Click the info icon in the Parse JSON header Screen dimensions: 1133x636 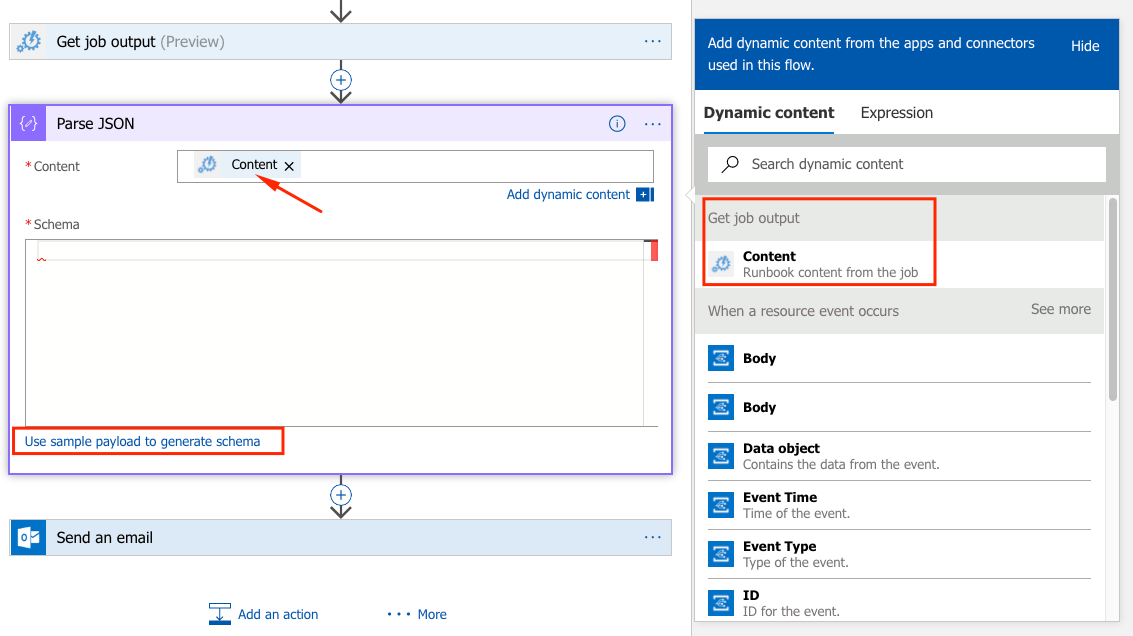tap(617, 123)
